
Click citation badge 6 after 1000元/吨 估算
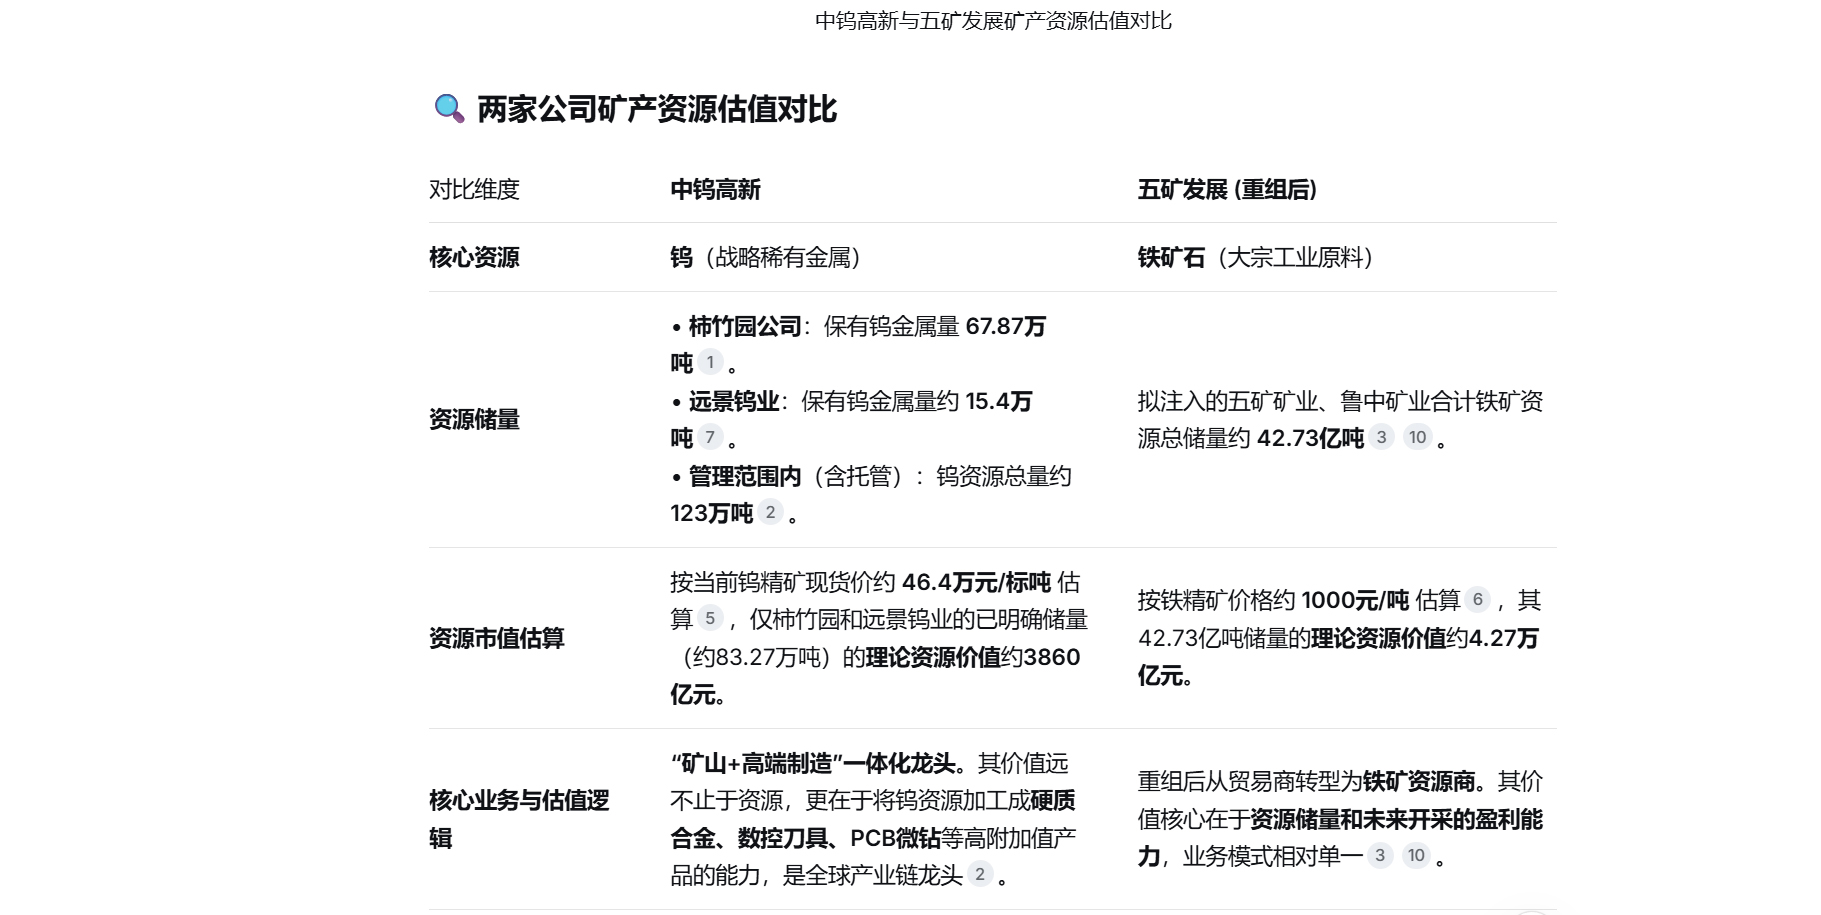[x=1478, y=599]
